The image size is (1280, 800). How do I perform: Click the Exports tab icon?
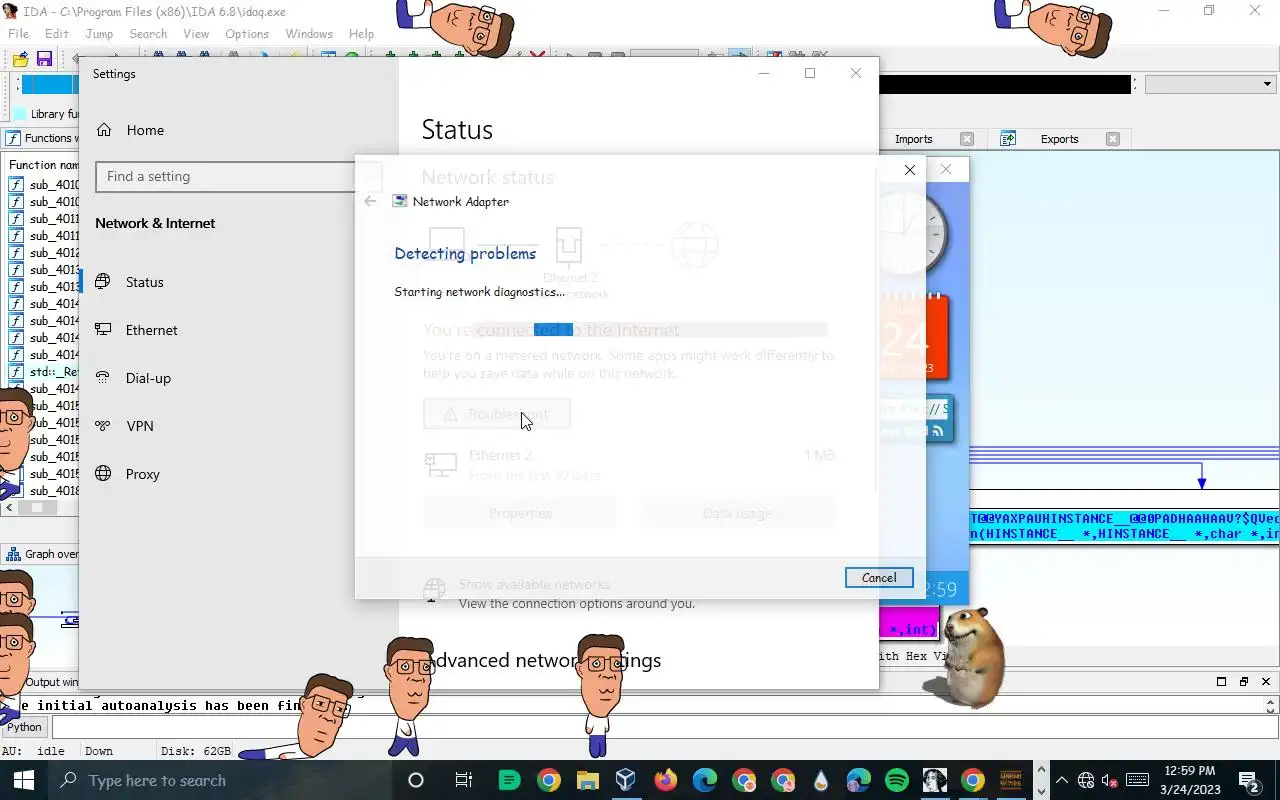pyautogui.click(x=1008, y=139)
